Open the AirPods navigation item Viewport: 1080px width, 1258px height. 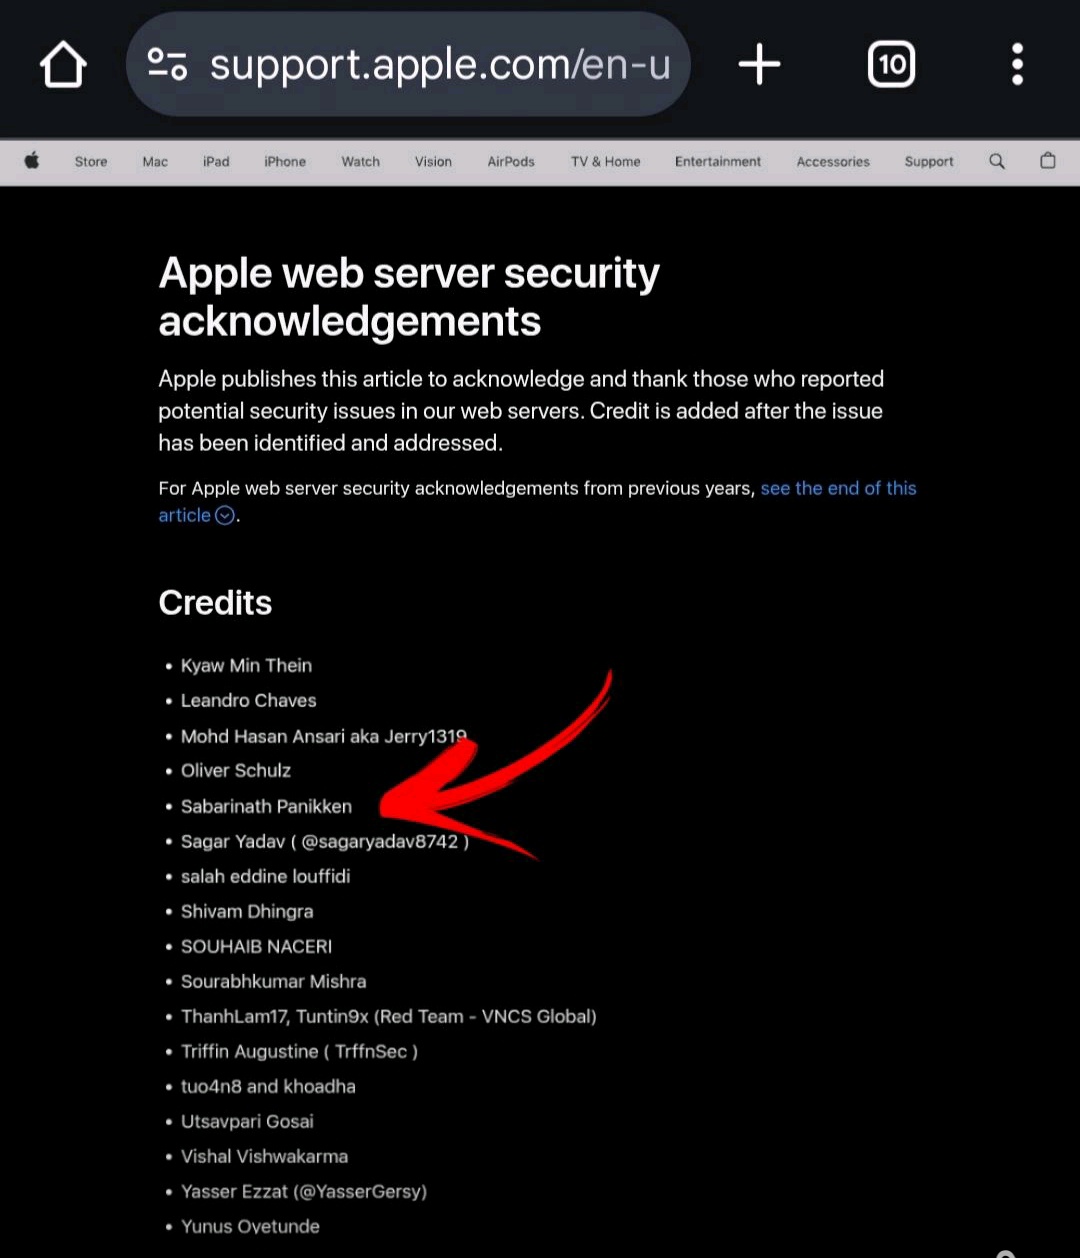pos(511,162)
